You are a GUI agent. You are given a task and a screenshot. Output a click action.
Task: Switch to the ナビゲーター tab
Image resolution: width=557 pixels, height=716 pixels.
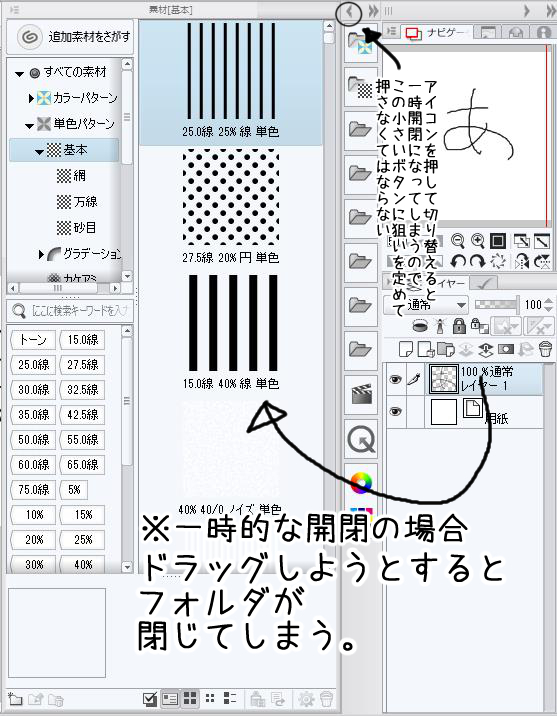pos(436,32)
